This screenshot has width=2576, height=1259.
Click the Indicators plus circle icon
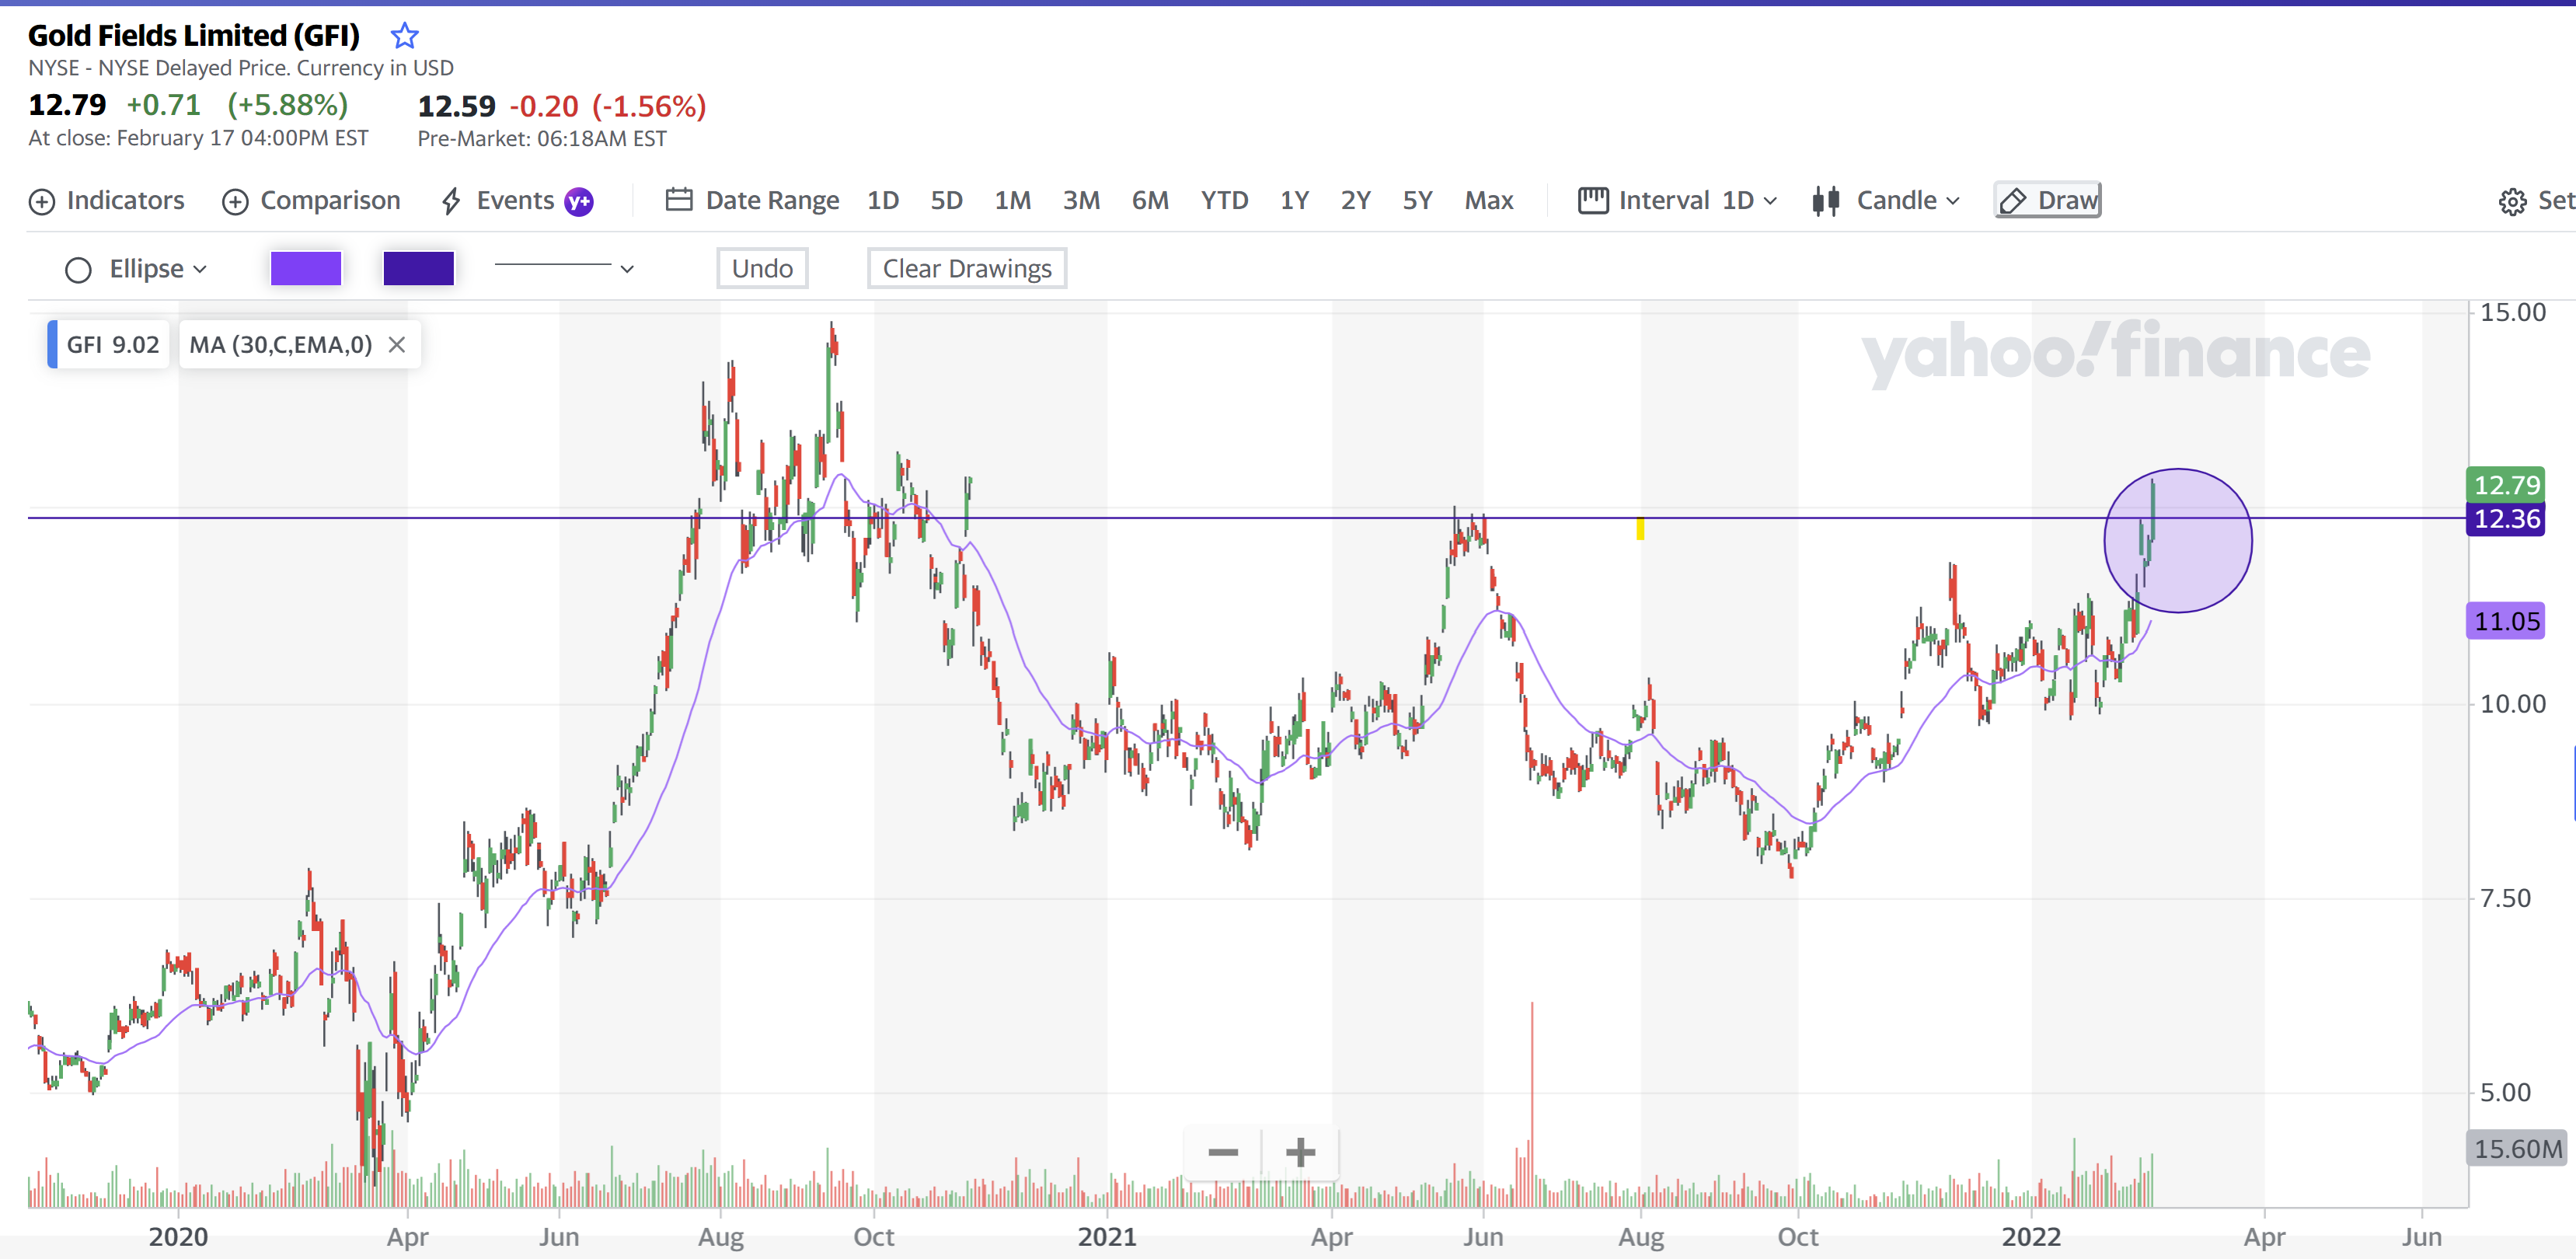(42, 202)
